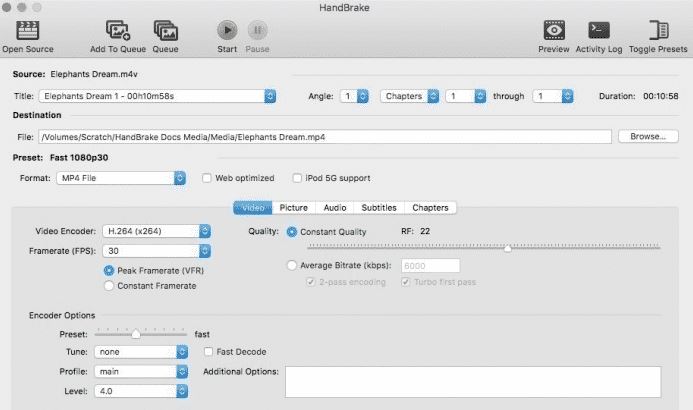Click the encoder Preset speed slider handle
This screenshot has width=693, height=410.
point(136,334)
